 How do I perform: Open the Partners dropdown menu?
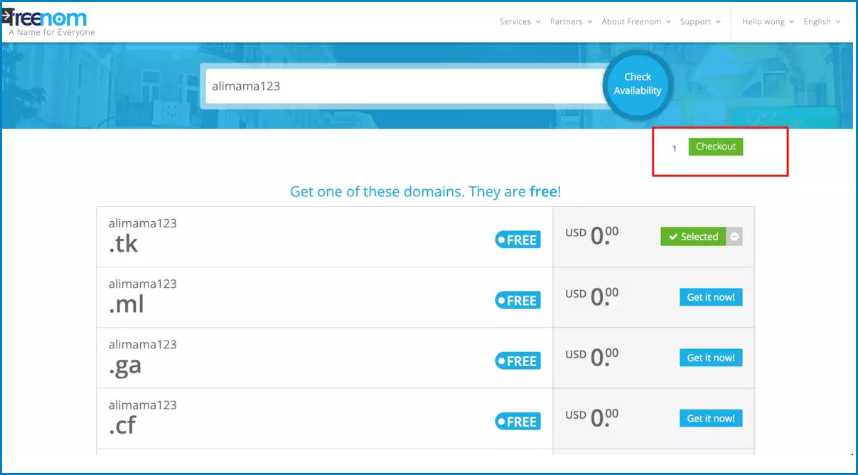[571, 22]
